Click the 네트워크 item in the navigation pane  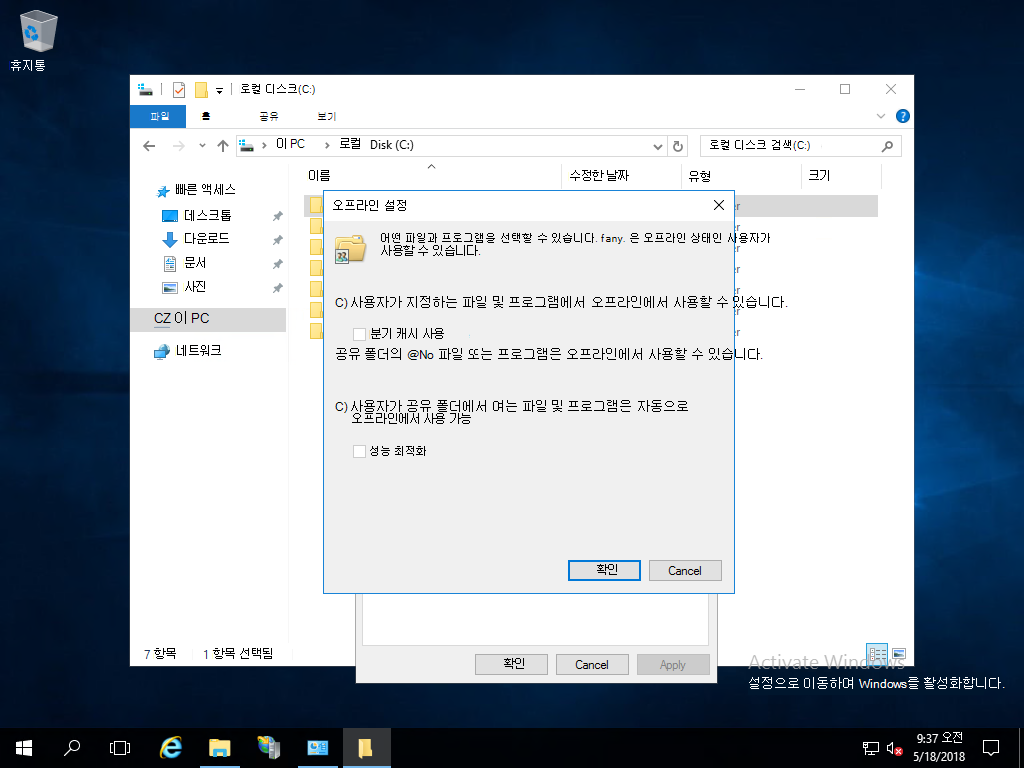pos(198,351)
